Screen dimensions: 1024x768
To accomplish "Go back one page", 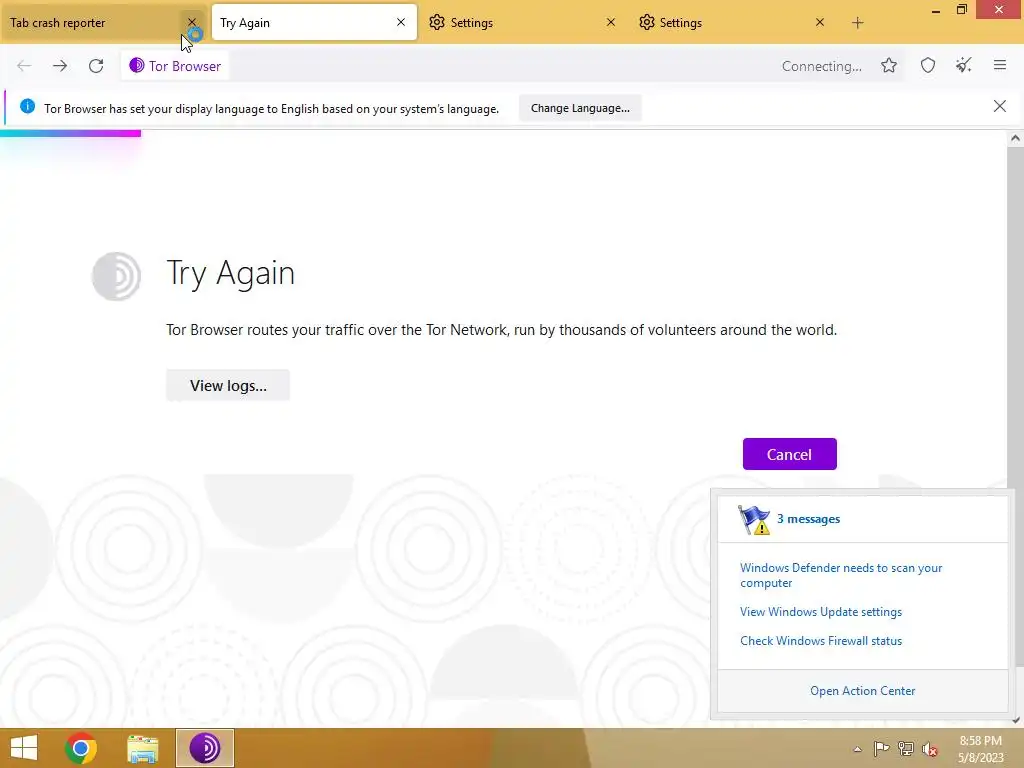I will click(24, 65).
